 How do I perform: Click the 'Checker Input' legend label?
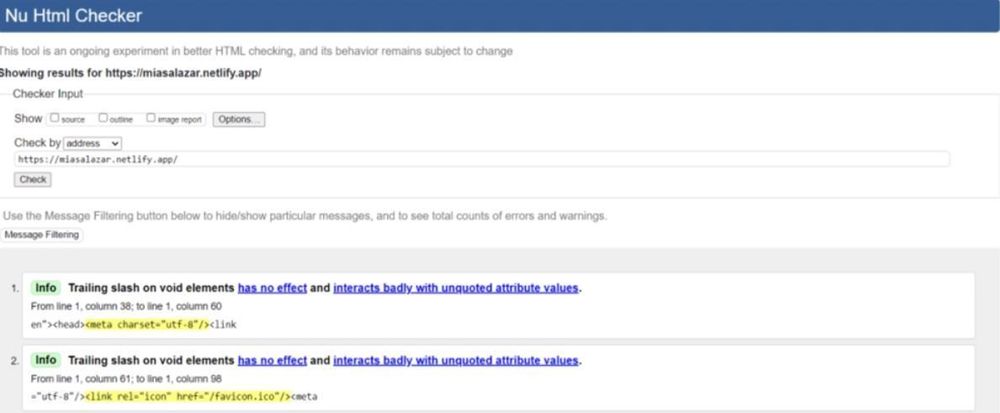[48, 94]
